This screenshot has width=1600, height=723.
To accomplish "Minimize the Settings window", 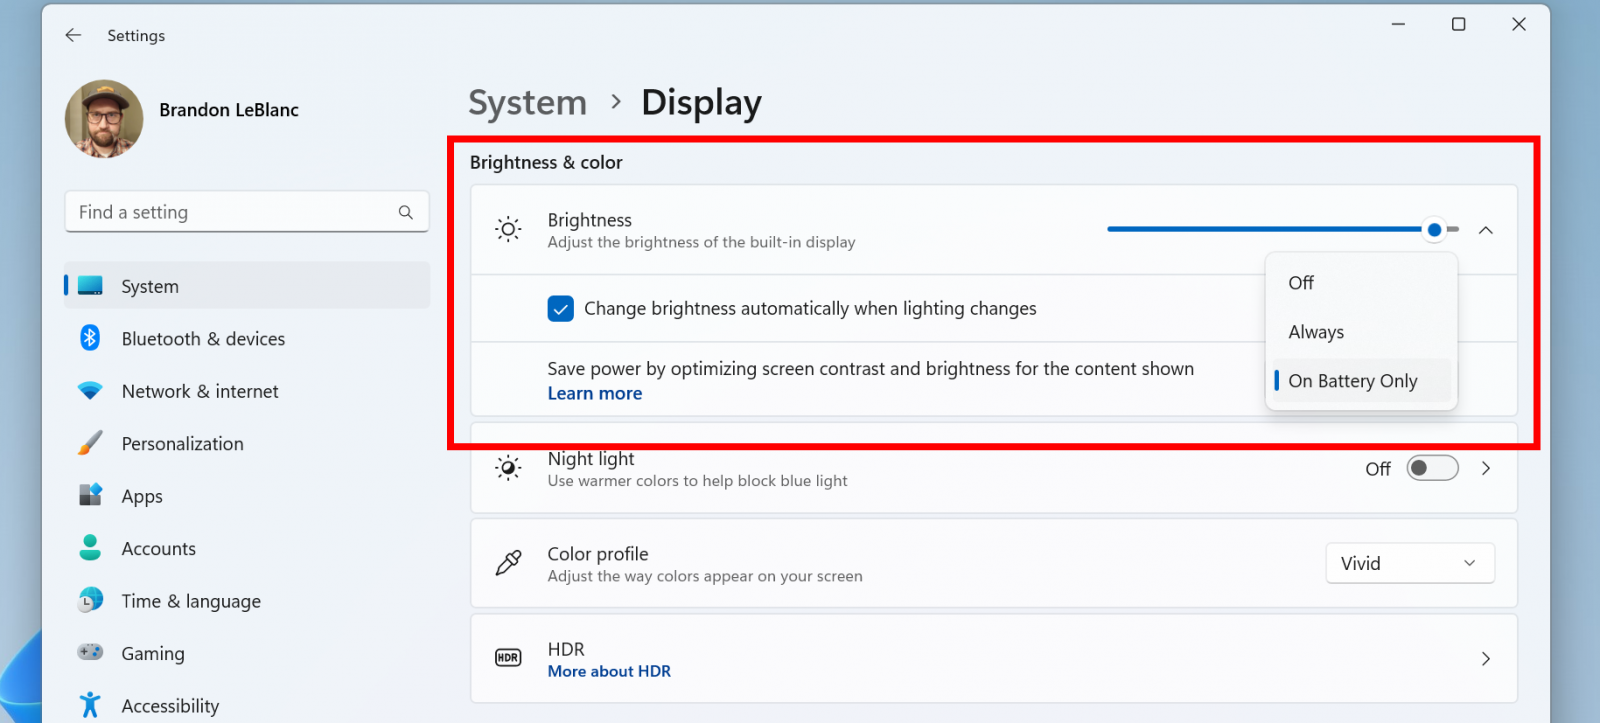I will 1398,24.
